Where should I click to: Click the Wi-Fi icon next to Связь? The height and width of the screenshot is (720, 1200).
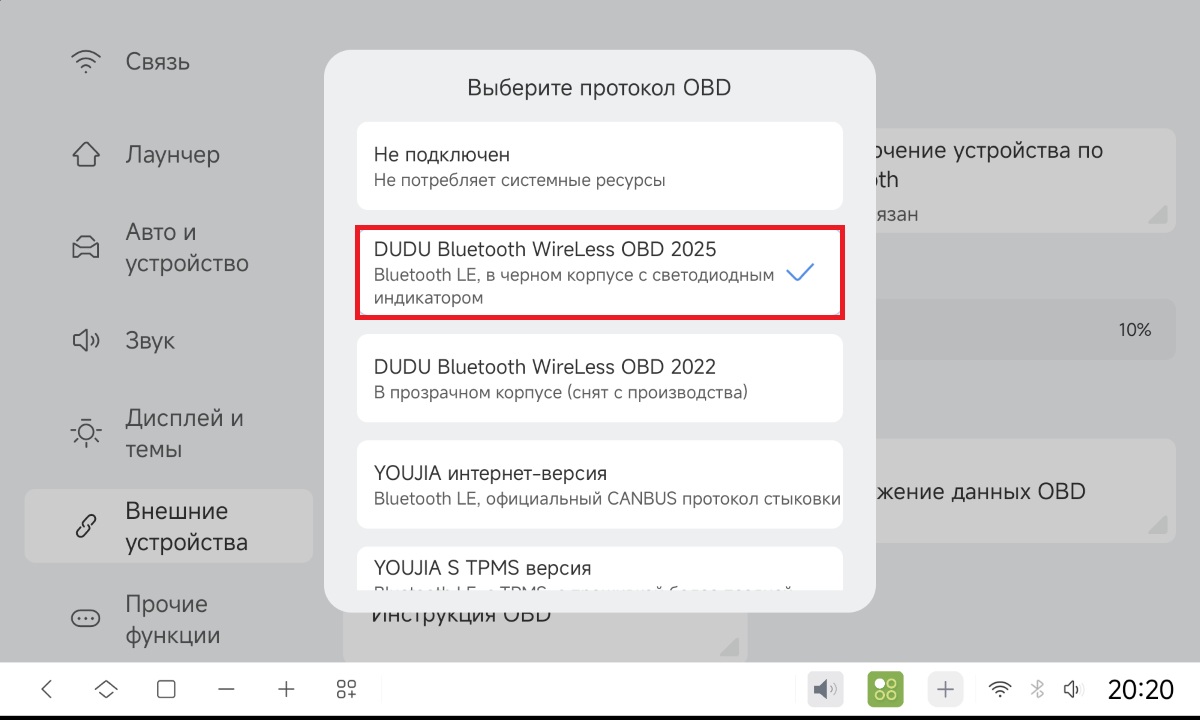point(86,62)
